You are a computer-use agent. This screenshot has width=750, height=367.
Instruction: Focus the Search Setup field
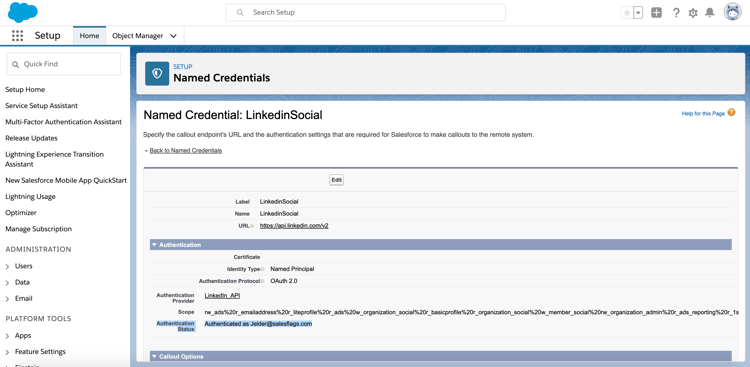365,12
